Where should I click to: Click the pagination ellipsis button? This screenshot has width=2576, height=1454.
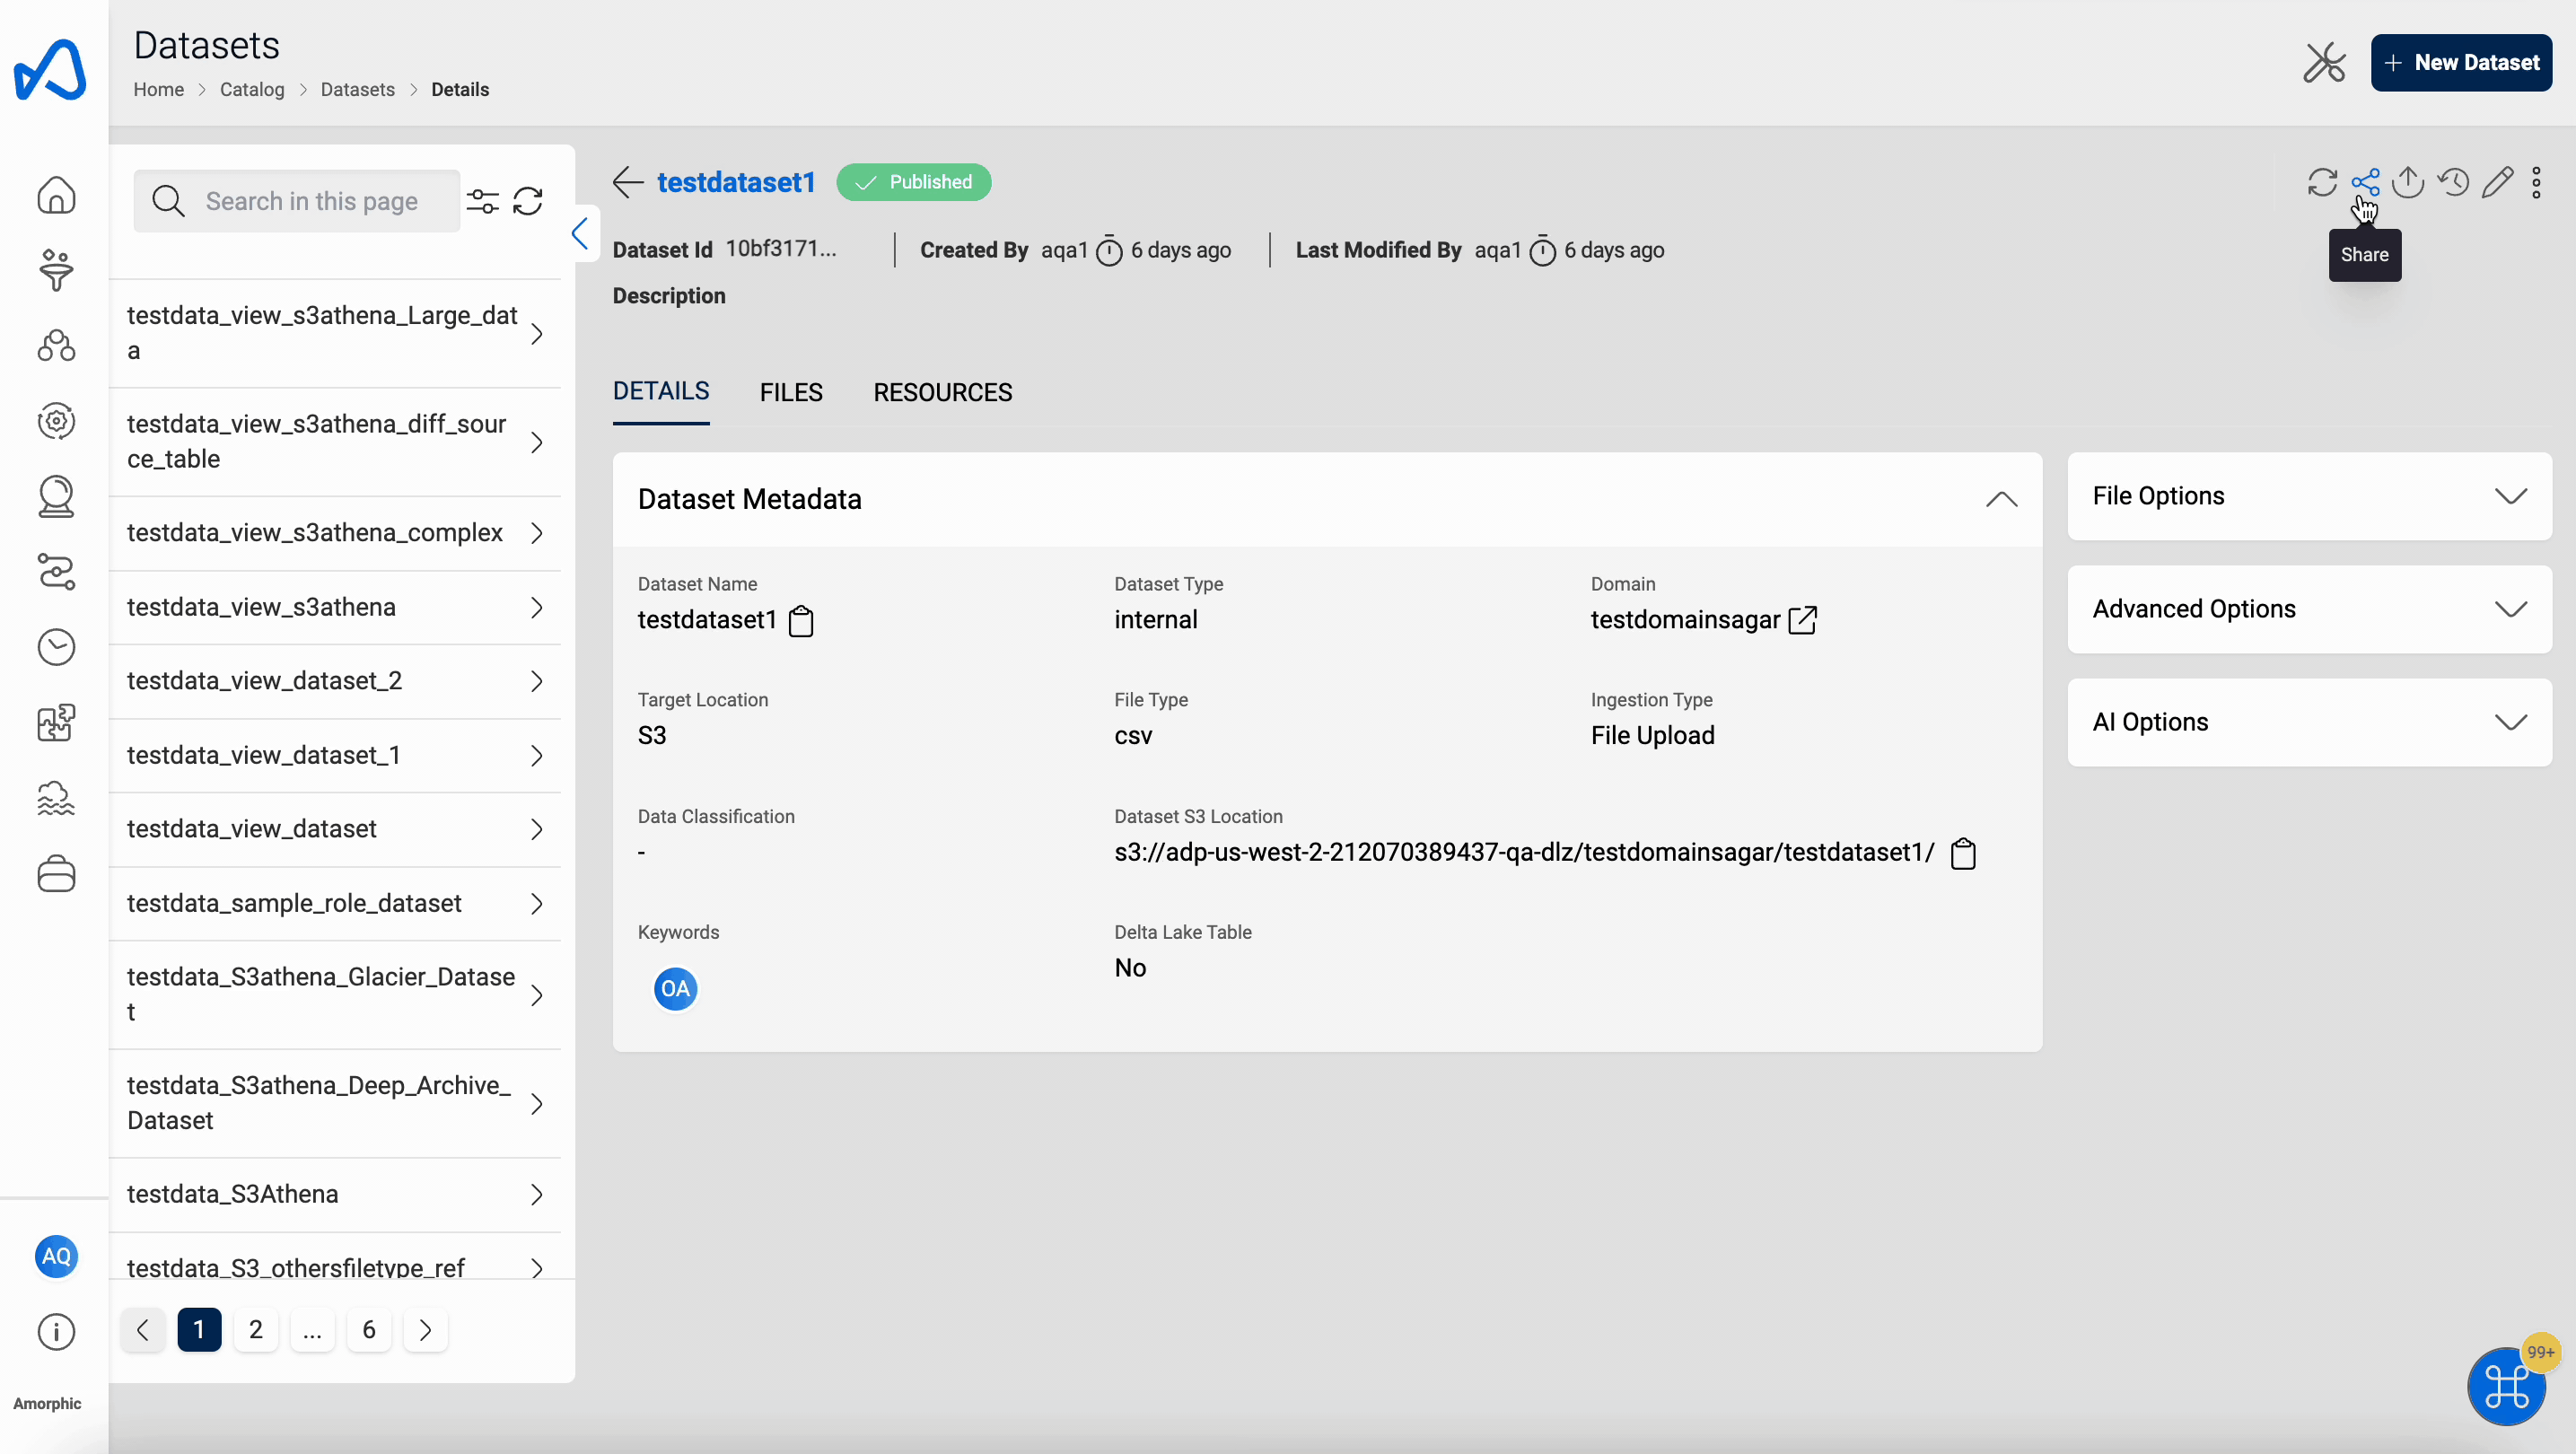click(x=312, y=1330)
